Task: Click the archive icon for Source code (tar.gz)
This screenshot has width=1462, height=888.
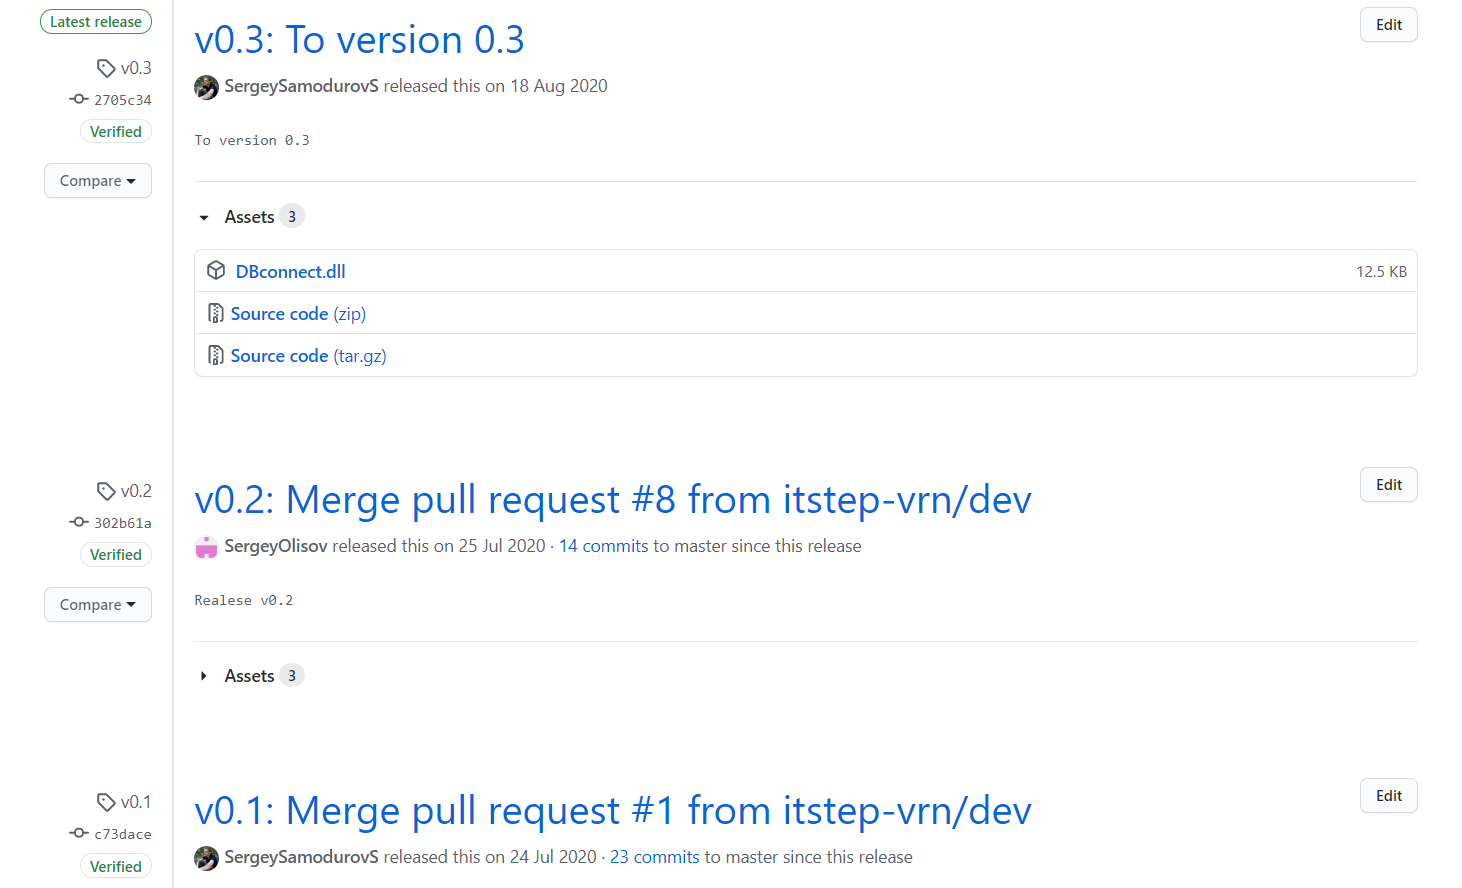Action: 215,356
